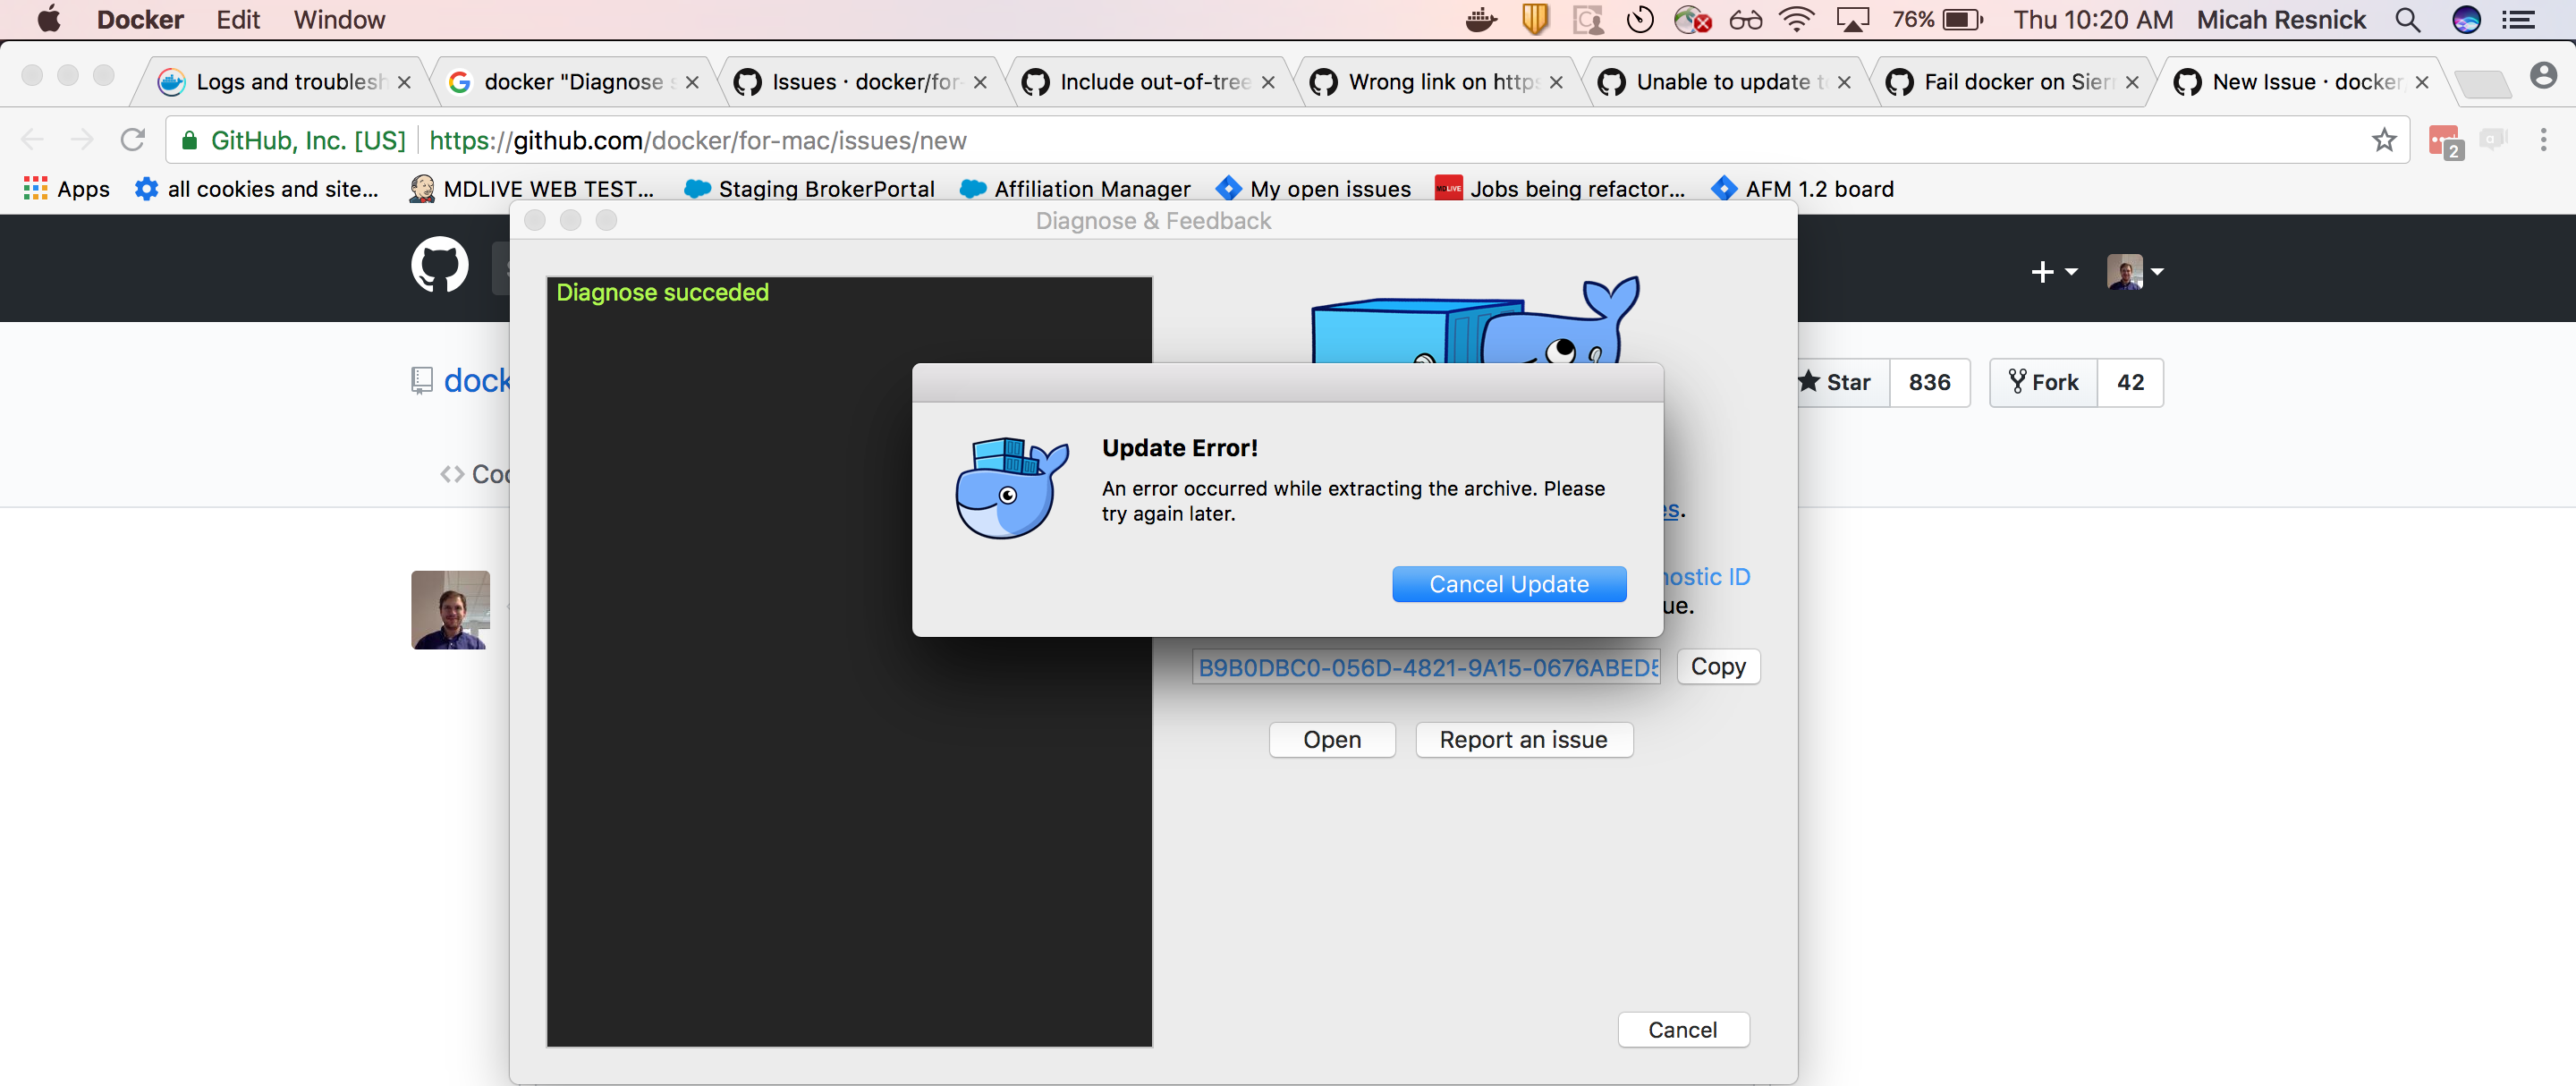
Task: Bookmark this page with star icon
Action: (2384, 140)
